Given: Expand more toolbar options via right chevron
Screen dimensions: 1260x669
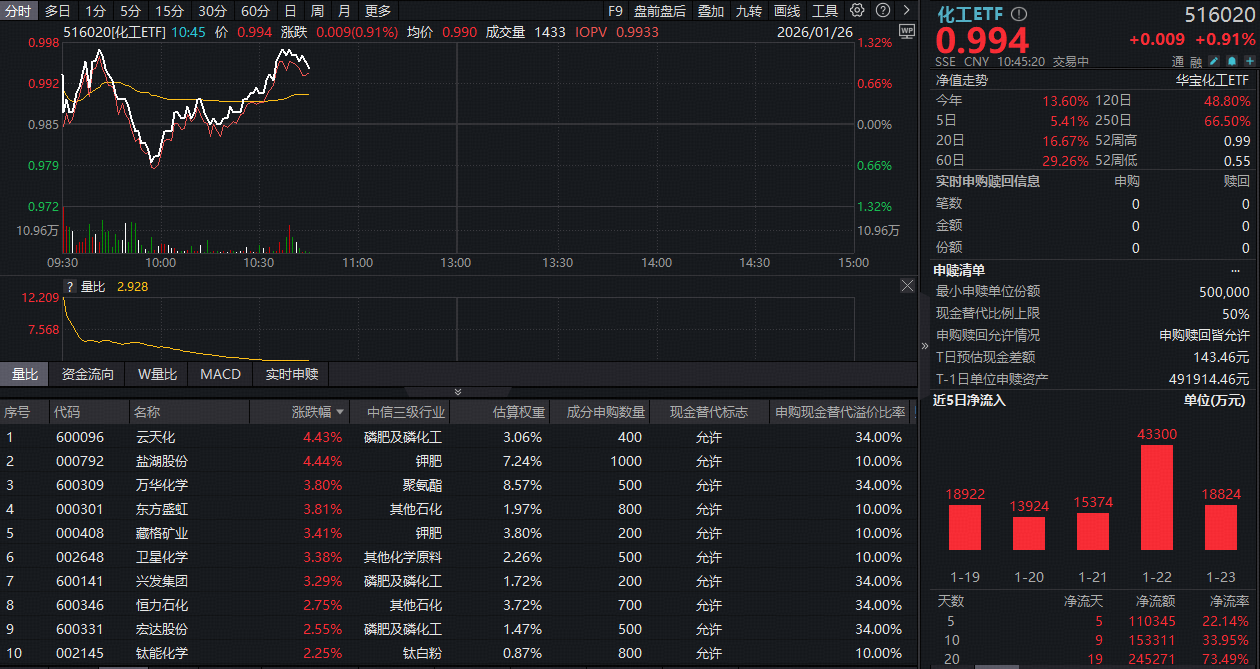Looking at the screenshot, I should point(907,10).
